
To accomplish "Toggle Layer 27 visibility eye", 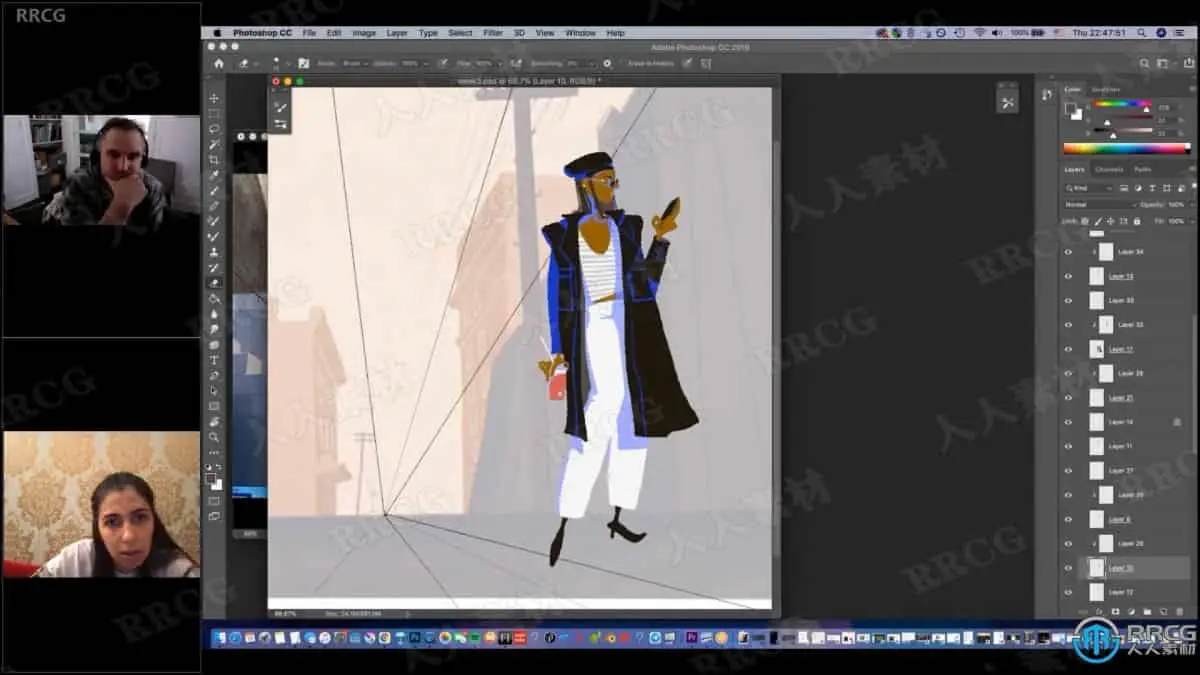I will click(1068, 470).
